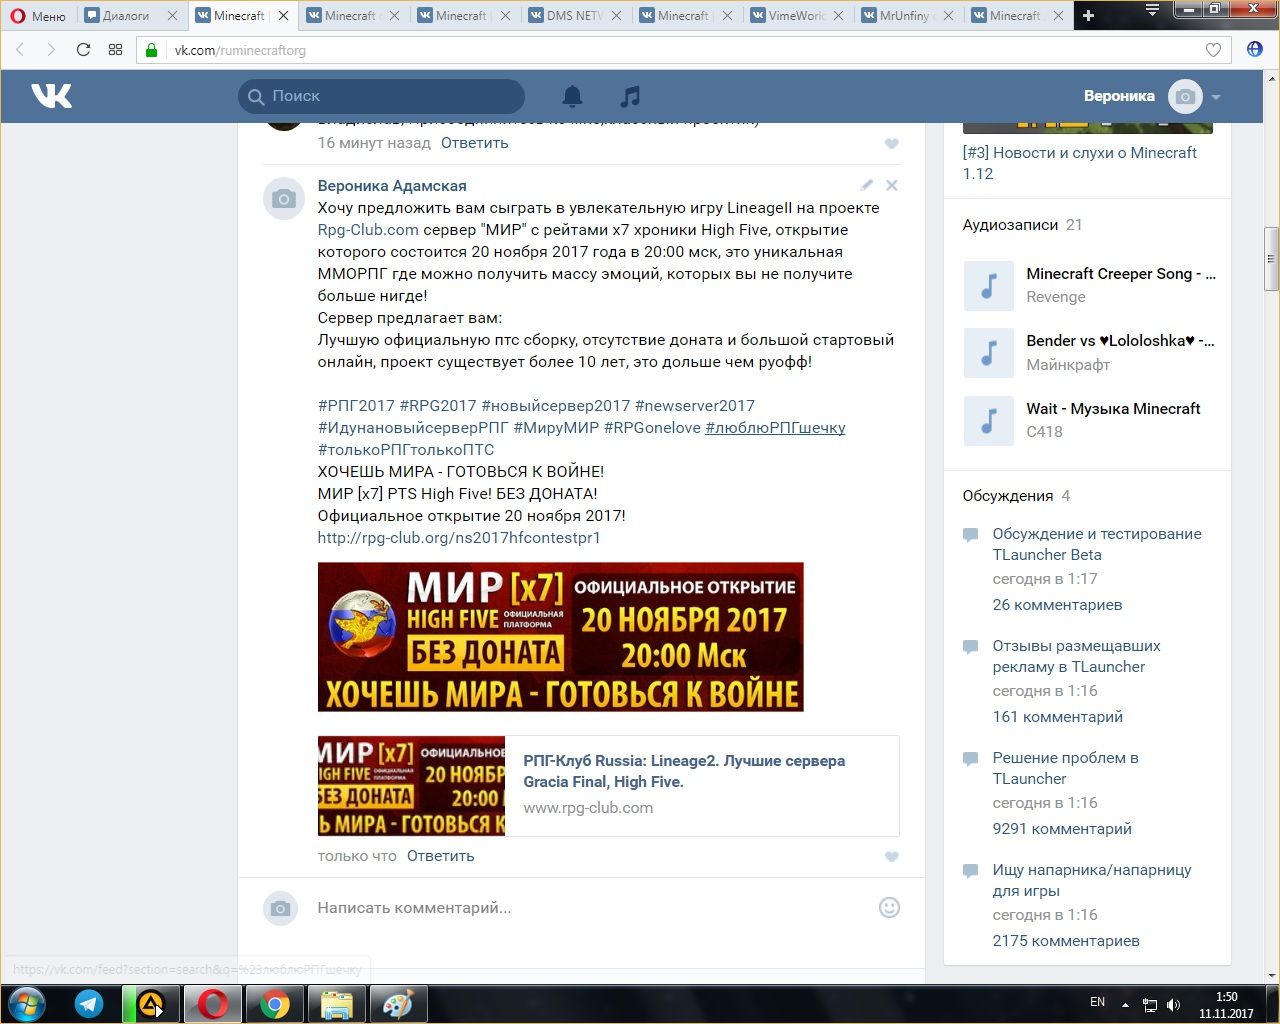Click Вероника Адамская comment avatar

pyautogui.click(x=284, y=199)
